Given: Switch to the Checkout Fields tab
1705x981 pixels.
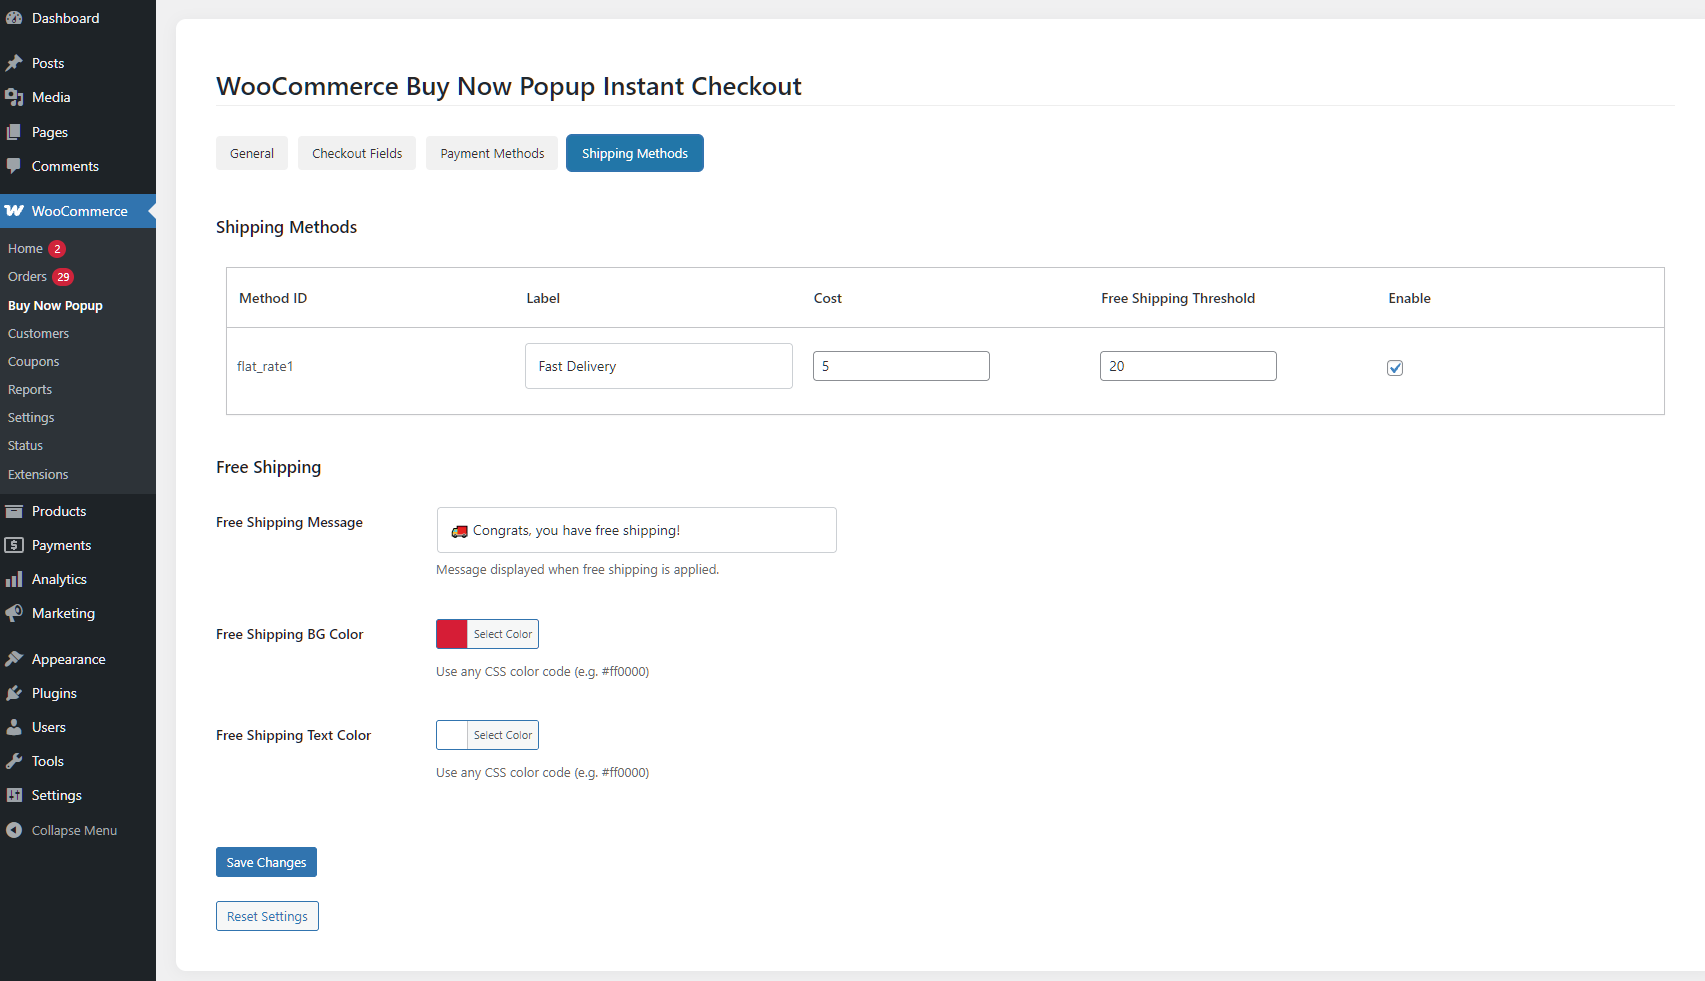Looking at the screenshot, I should click(x=357, y=153).
